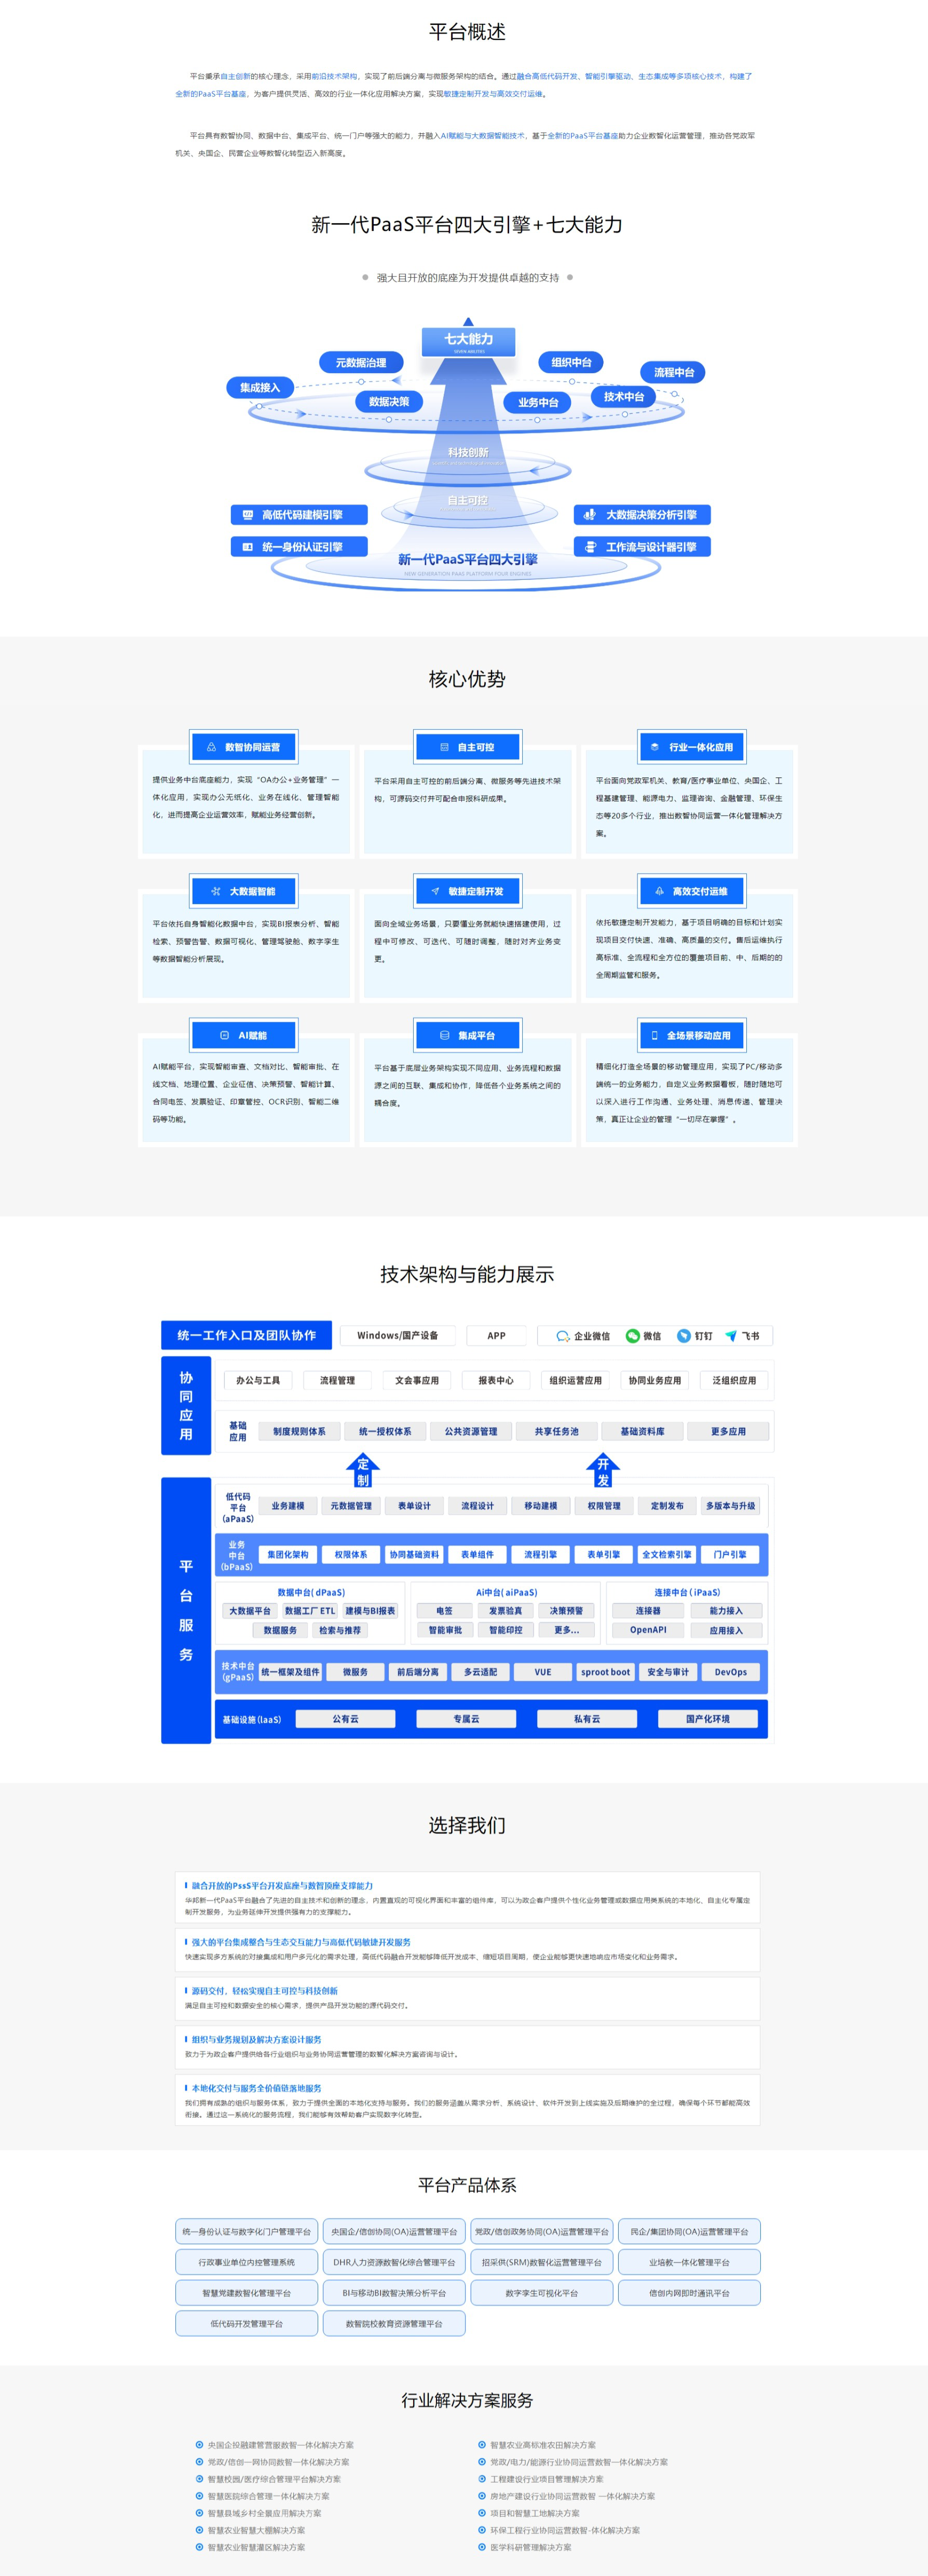Viewport: 928px width, 2576px height.
Task: Click the icon on 工作流与设计引擎 label
Action: click(x=590, y=547)
